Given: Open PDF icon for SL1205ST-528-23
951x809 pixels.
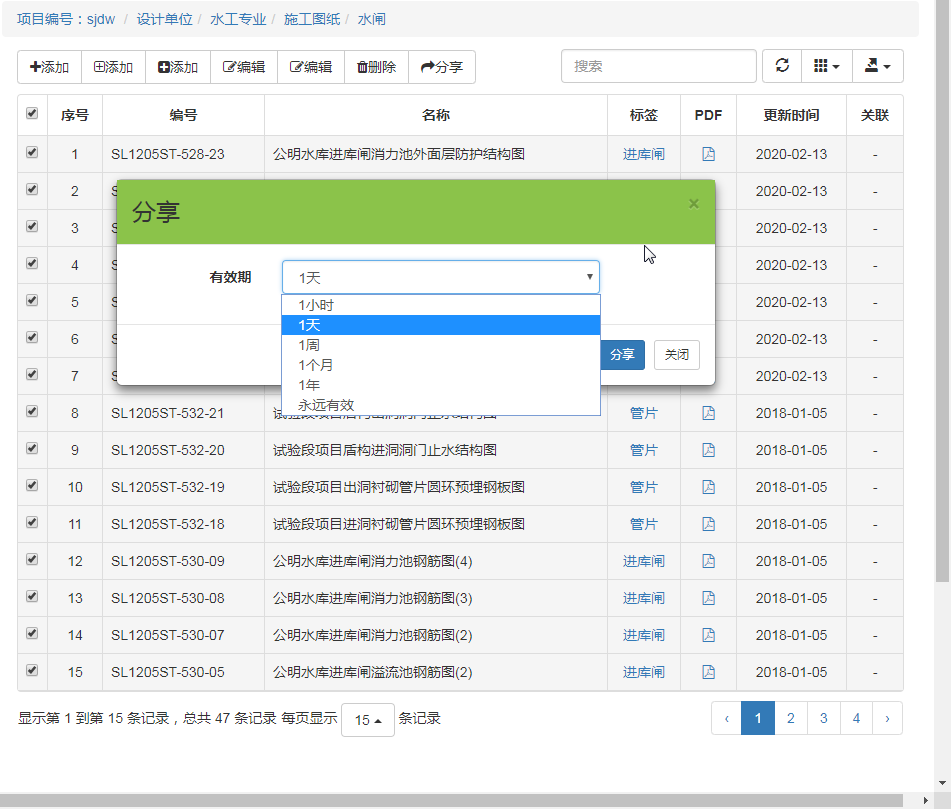Looking at the screenshot, I should coord(708,154).
